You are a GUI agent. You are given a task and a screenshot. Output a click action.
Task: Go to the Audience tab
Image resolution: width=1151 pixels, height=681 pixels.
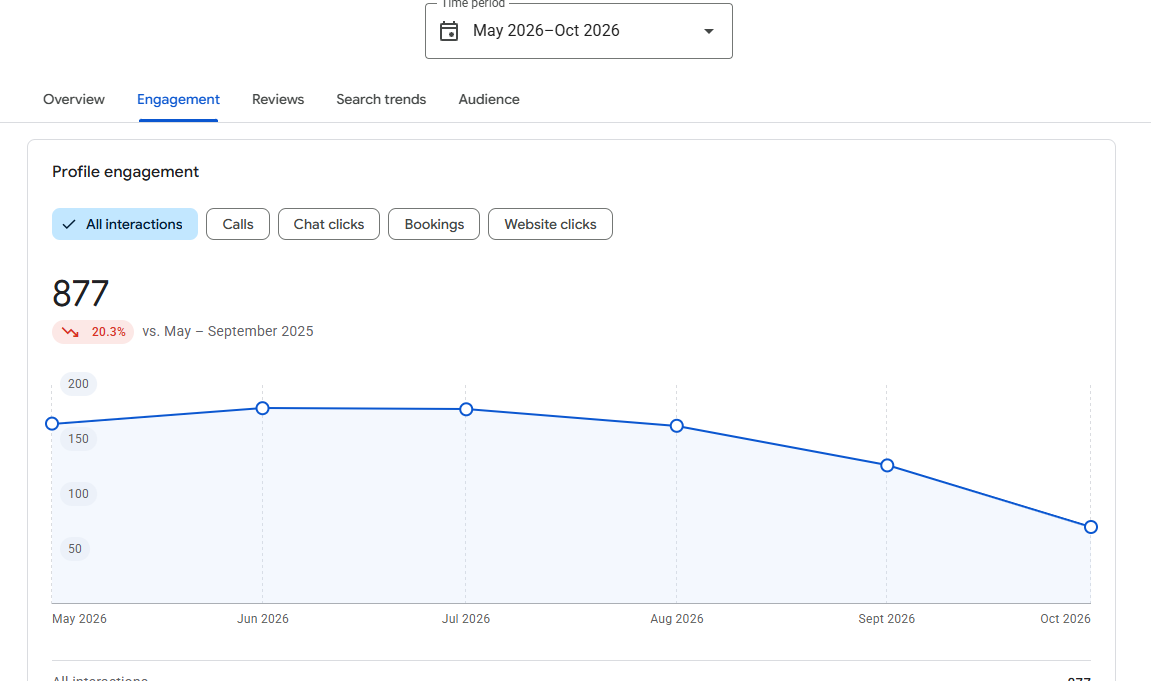[x=489, y=99]
